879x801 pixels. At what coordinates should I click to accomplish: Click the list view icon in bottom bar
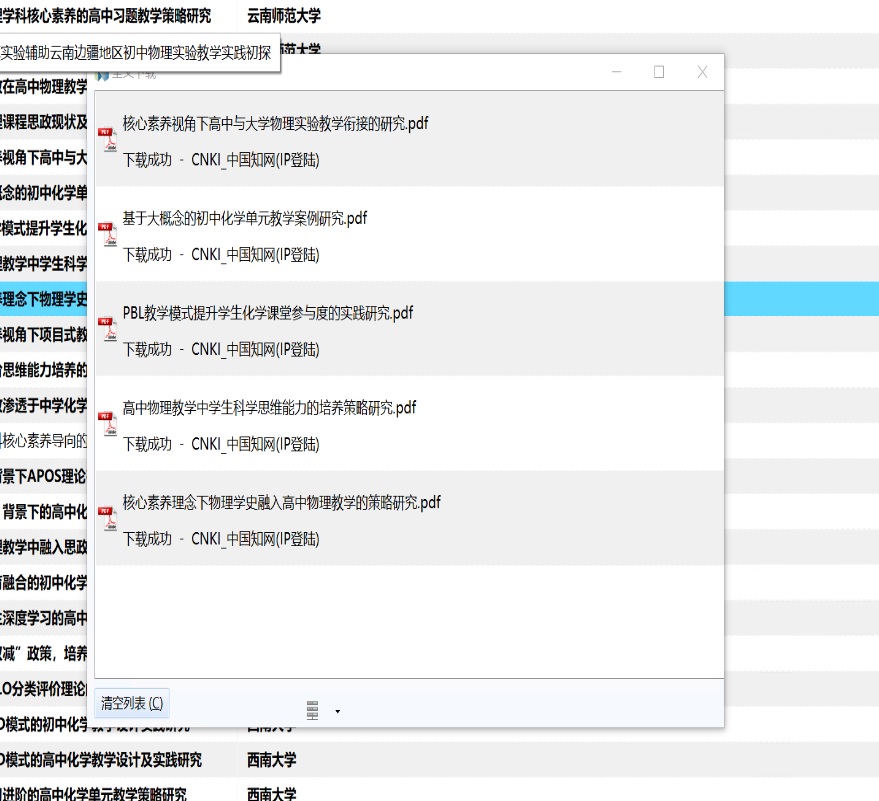pos(313,710)
